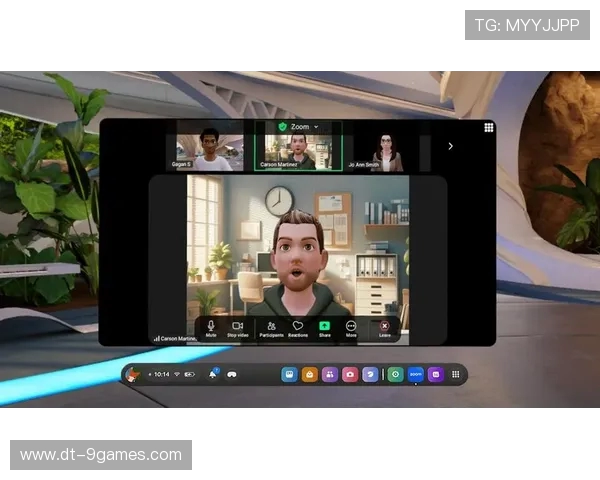This screenshot has width=600, height=480.
Task: Open the orange store app in dock
Action: point(309,375)
